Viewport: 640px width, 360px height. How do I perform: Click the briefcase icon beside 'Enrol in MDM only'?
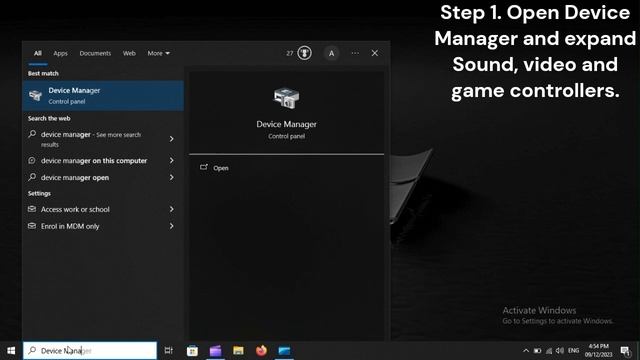click(32, 226)
